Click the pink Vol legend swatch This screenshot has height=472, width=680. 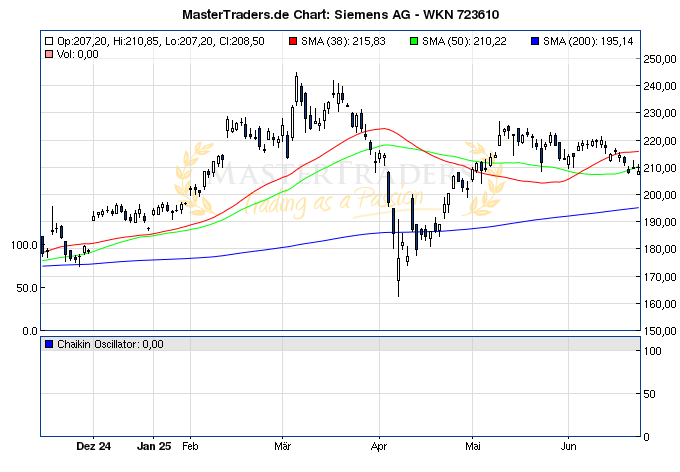(x=49, y=54)
